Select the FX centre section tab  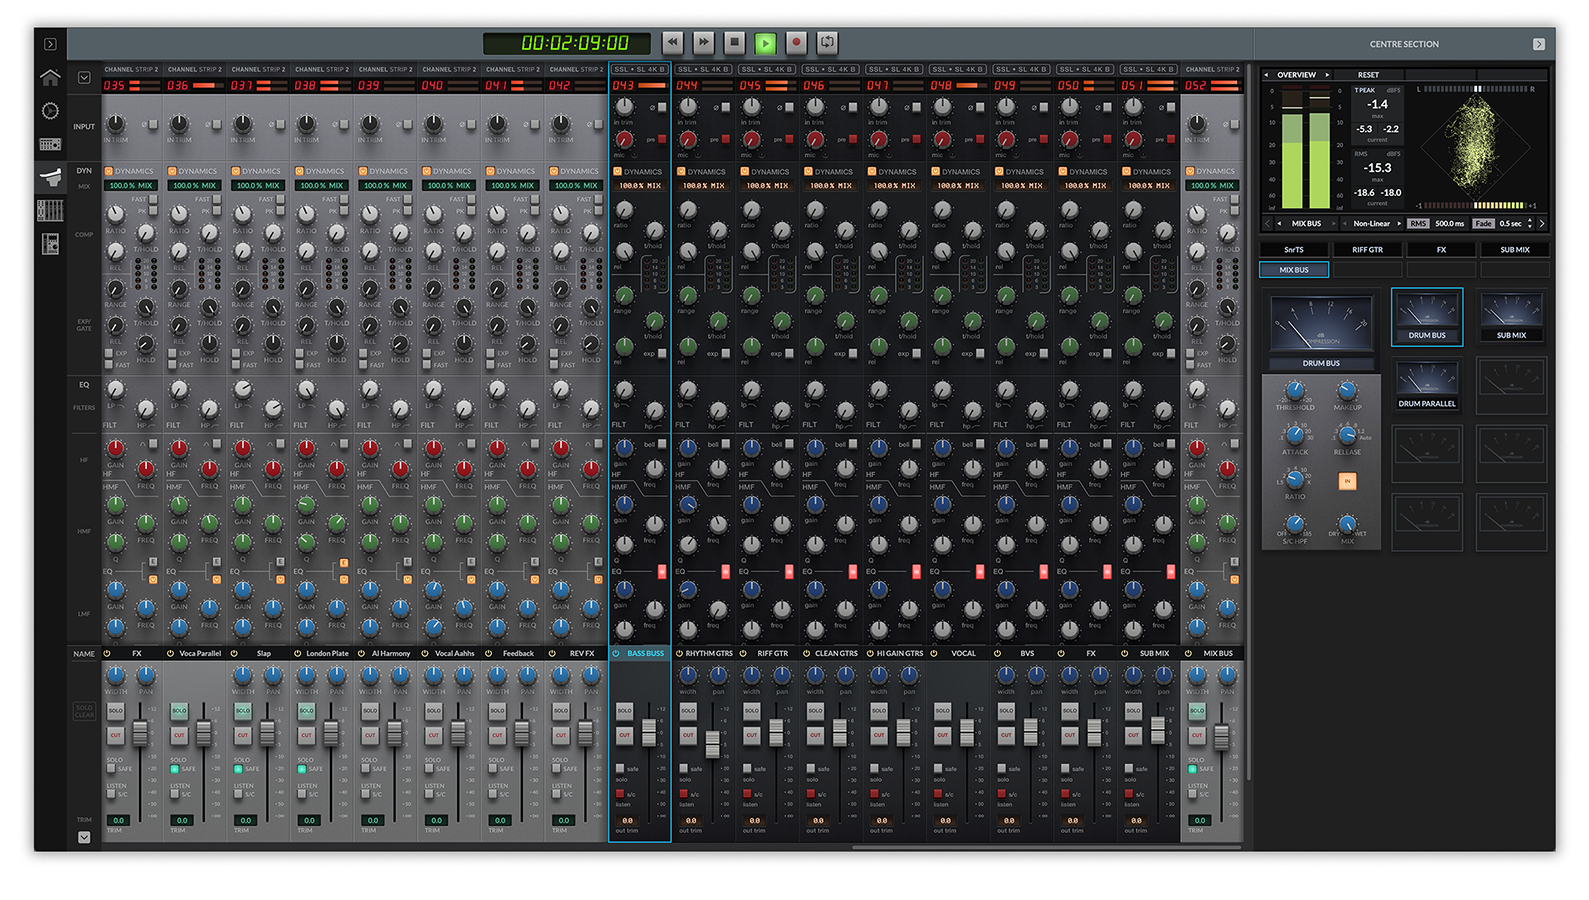coord(1441,250)
